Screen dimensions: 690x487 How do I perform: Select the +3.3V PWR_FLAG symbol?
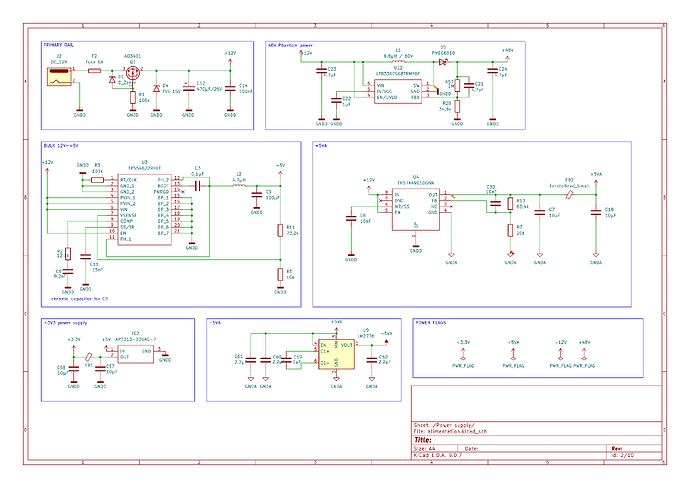click(463, 354)
